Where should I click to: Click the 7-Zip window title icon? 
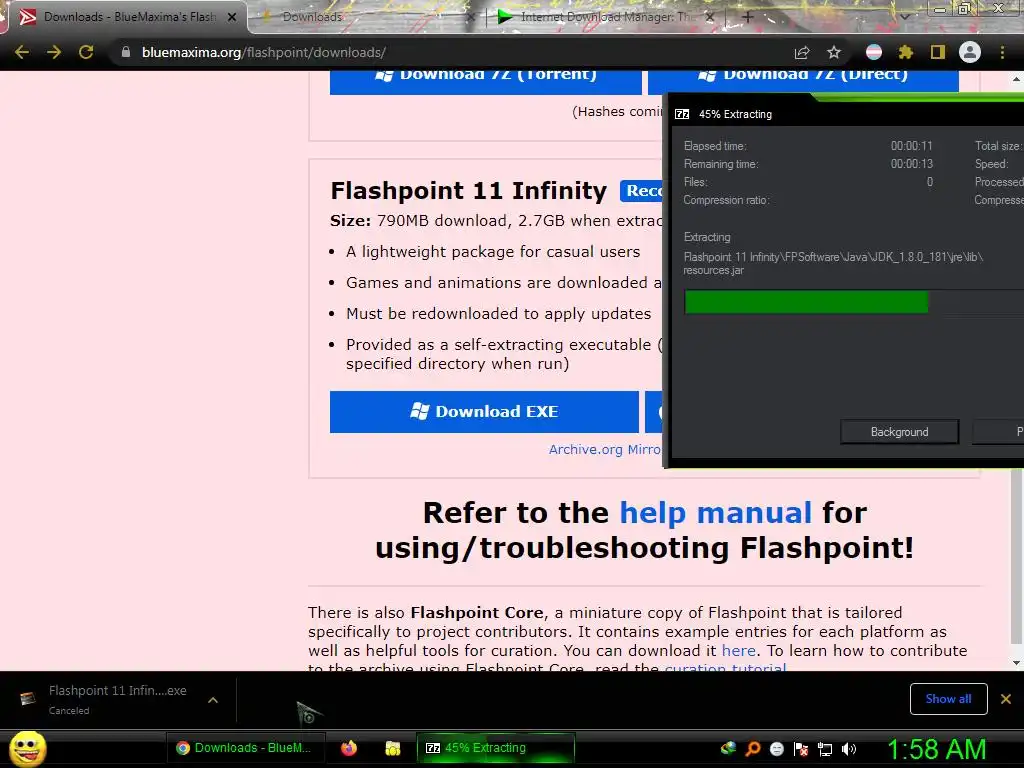click(x=682, y=114)
